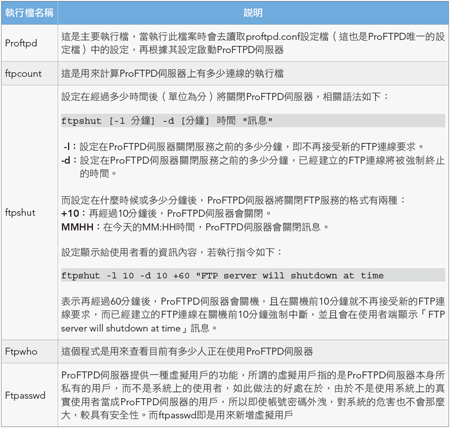Click the MMHH format explanation line
The image size is (450, 428).
195,227
